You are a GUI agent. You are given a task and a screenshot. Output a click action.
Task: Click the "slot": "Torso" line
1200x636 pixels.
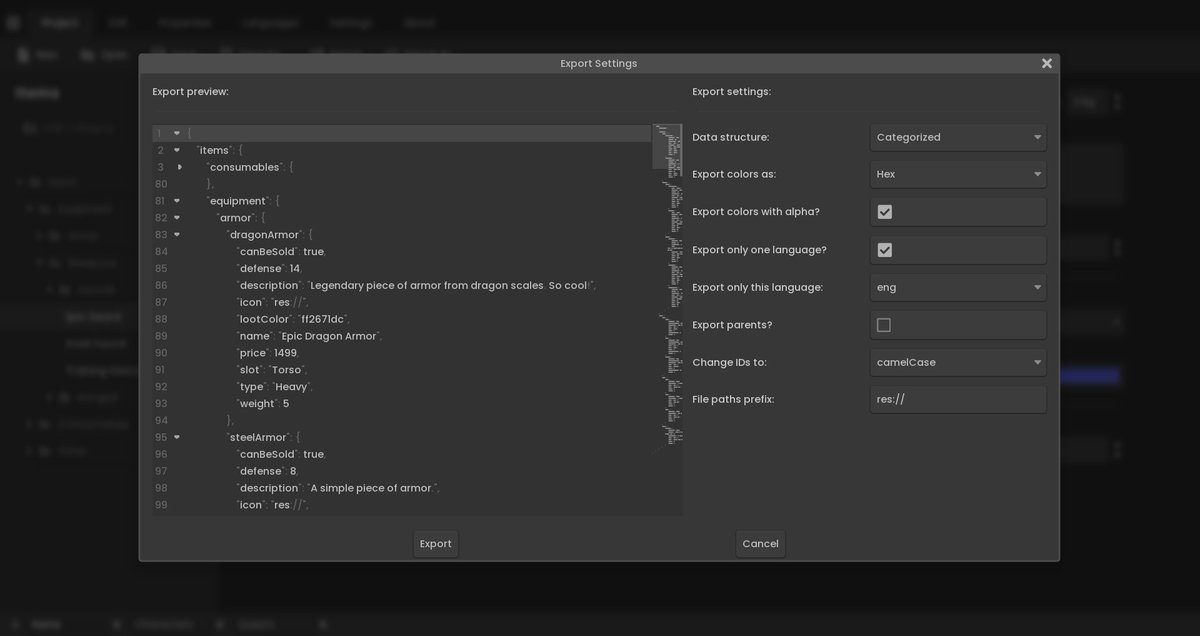[x=273, y=370]
